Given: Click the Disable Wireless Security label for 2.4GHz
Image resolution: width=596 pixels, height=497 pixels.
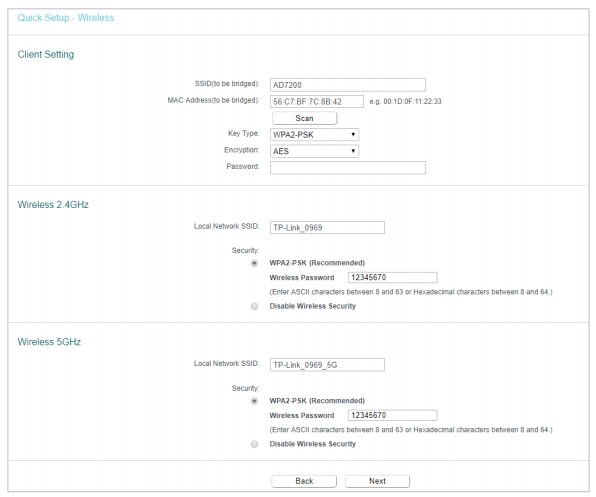Looking at the screenshot, I should (x=312, y=306).
